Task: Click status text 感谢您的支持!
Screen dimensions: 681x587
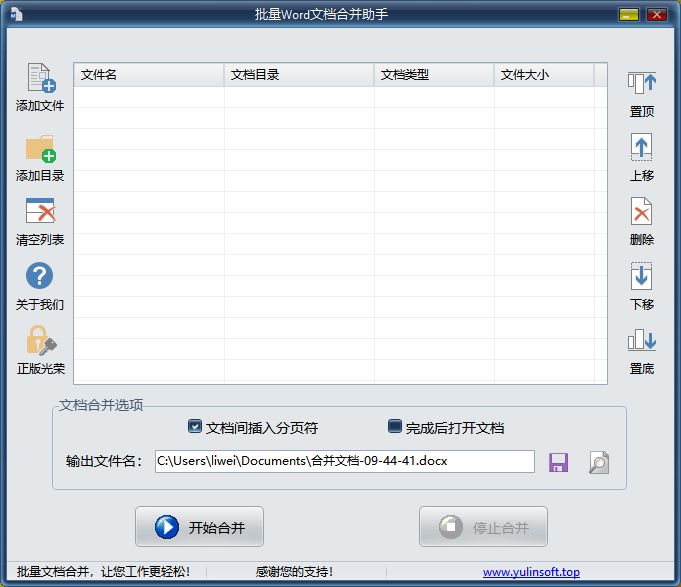Action: pos(294,572)
